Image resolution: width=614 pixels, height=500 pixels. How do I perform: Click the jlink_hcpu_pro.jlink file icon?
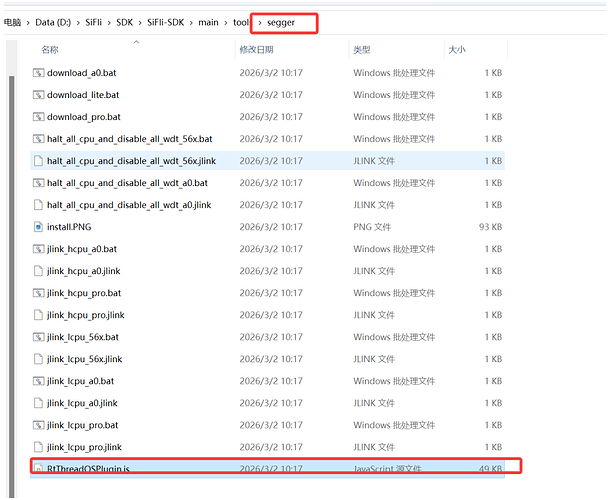38,315
